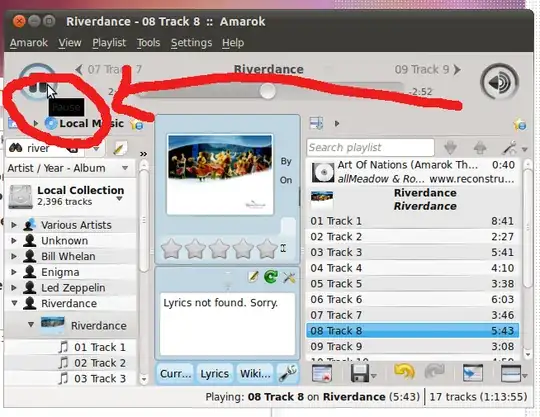
Task: Rate the track five stars
Action: 267,249
